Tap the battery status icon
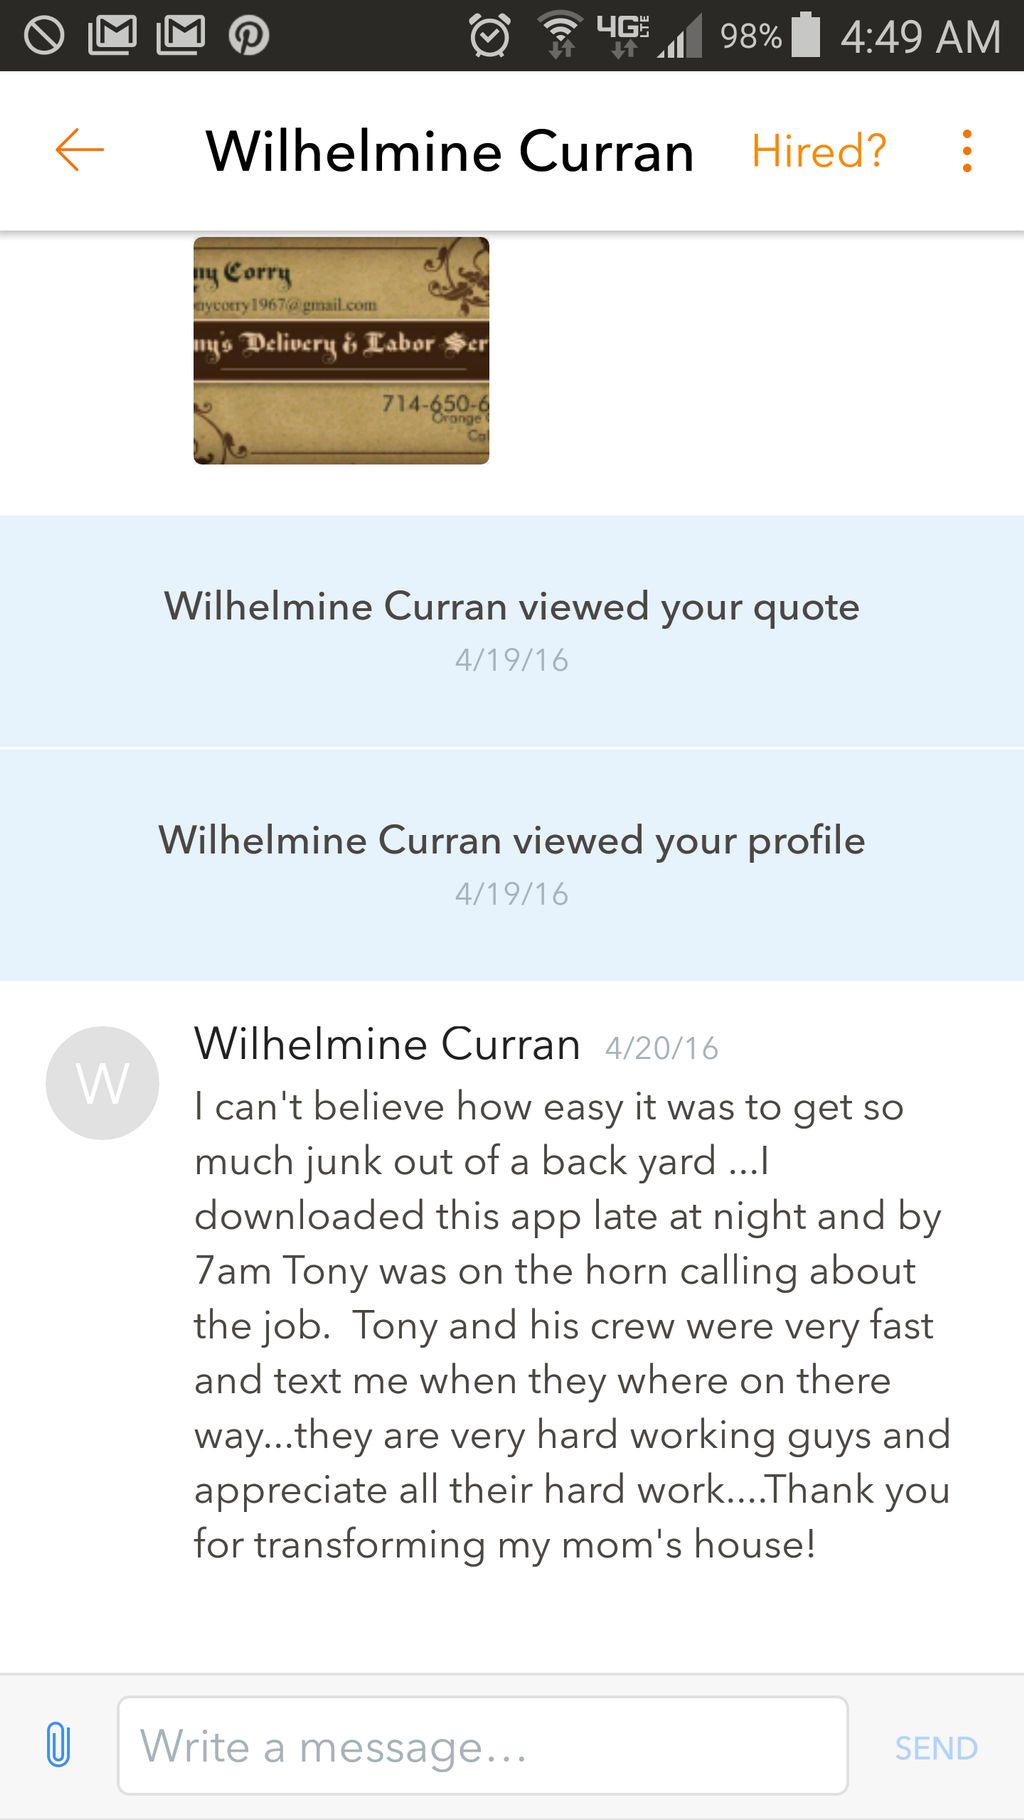Viewport: 1024px width, 1820px height. (x=806, y=36)
